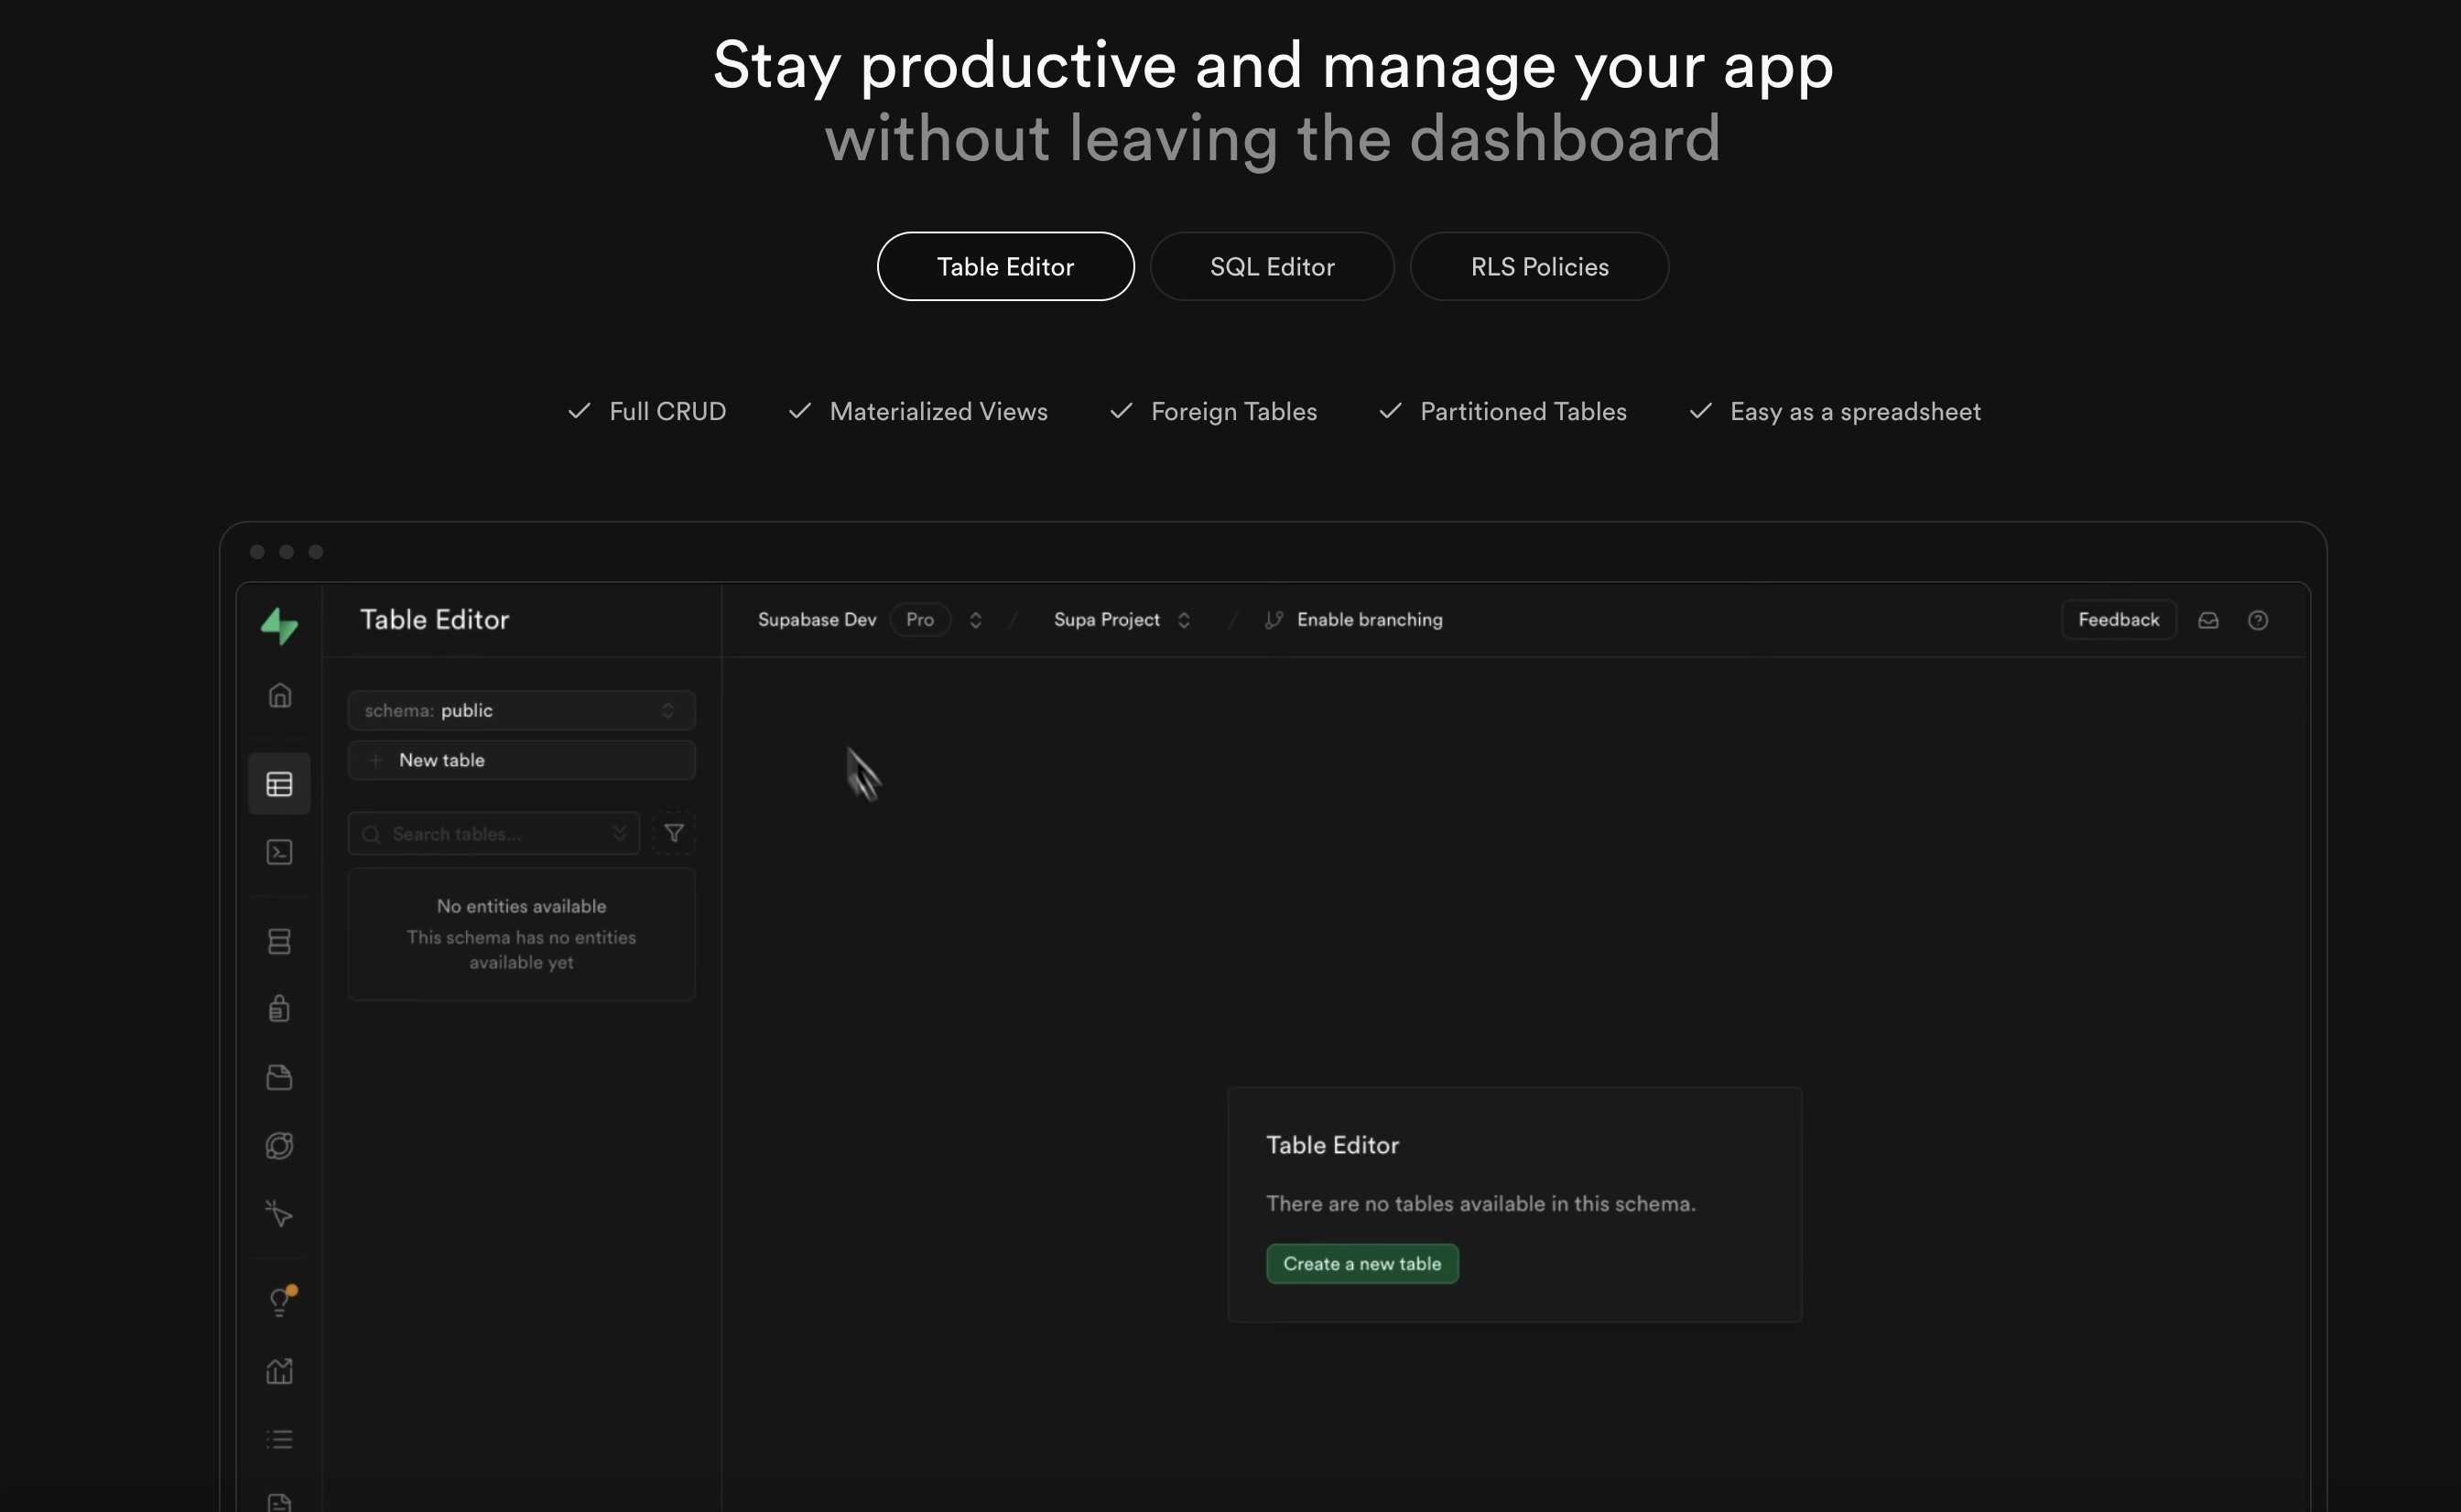Image resolution: width=2461 pixels, height=1512 pixels.
Task: Open the API Docs file icon
Action: coord(279,1502)
